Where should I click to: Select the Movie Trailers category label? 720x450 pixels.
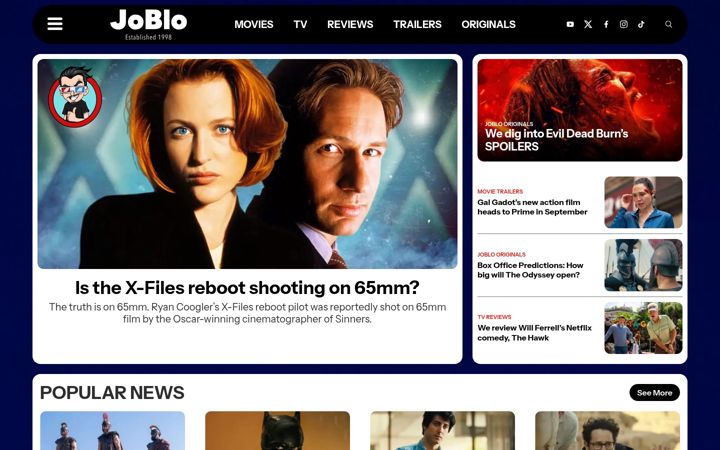click(500, 191)
